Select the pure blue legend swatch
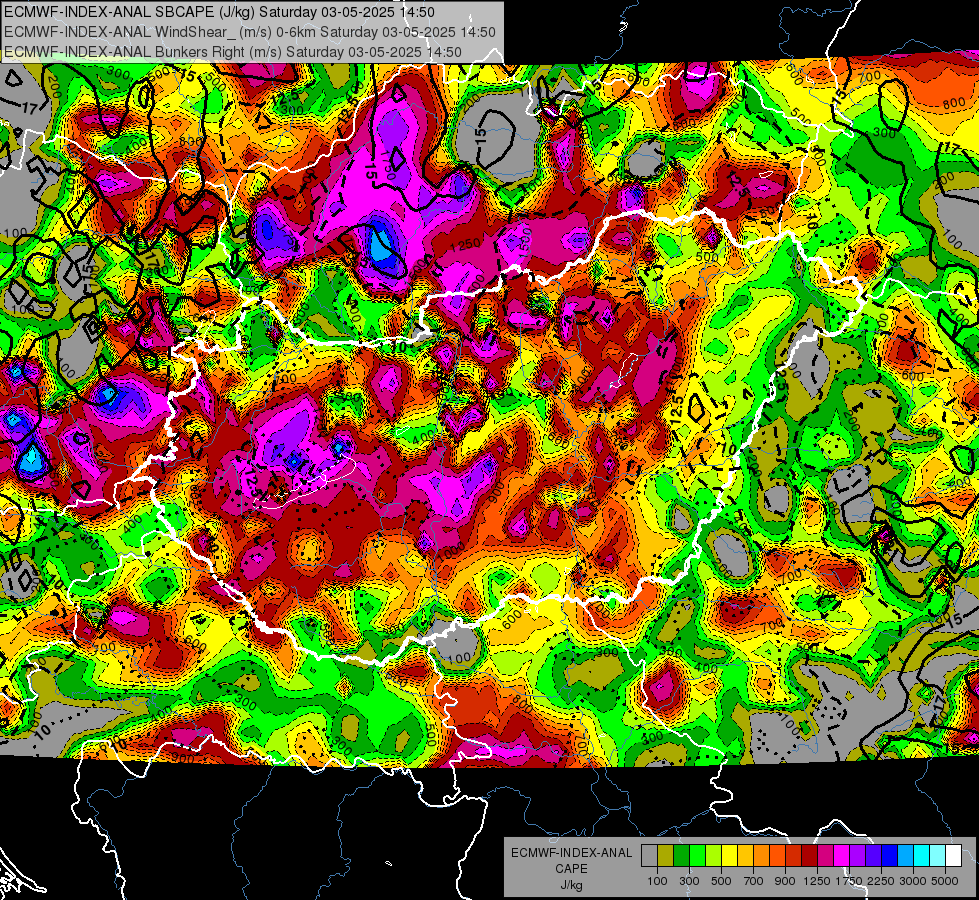 [890, 856]
